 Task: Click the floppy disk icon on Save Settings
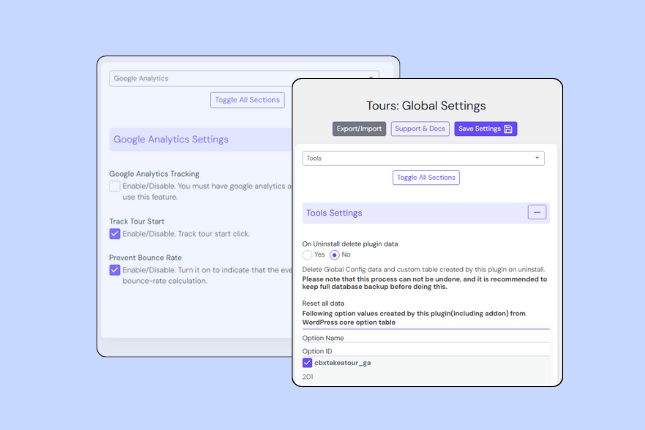508,129
